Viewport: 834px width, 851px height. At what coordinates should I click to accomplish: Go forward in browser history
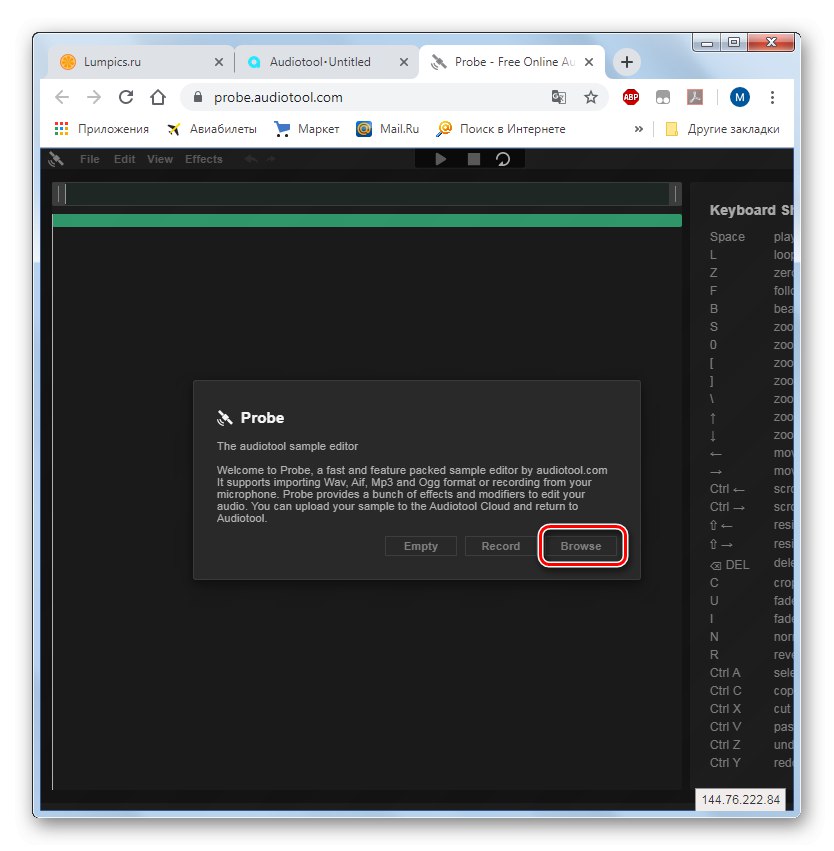coord(94,97)
